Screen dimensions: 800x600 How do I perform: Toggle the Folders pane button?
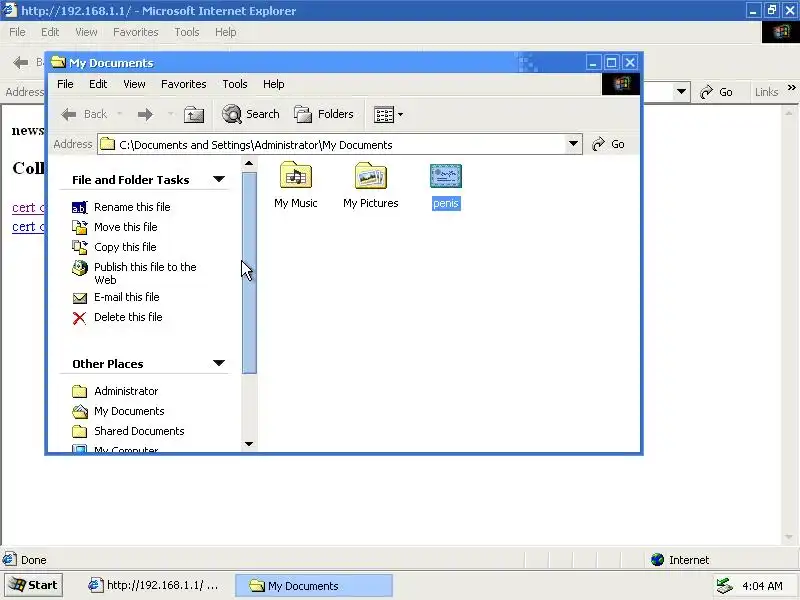[x=323, y=114]
